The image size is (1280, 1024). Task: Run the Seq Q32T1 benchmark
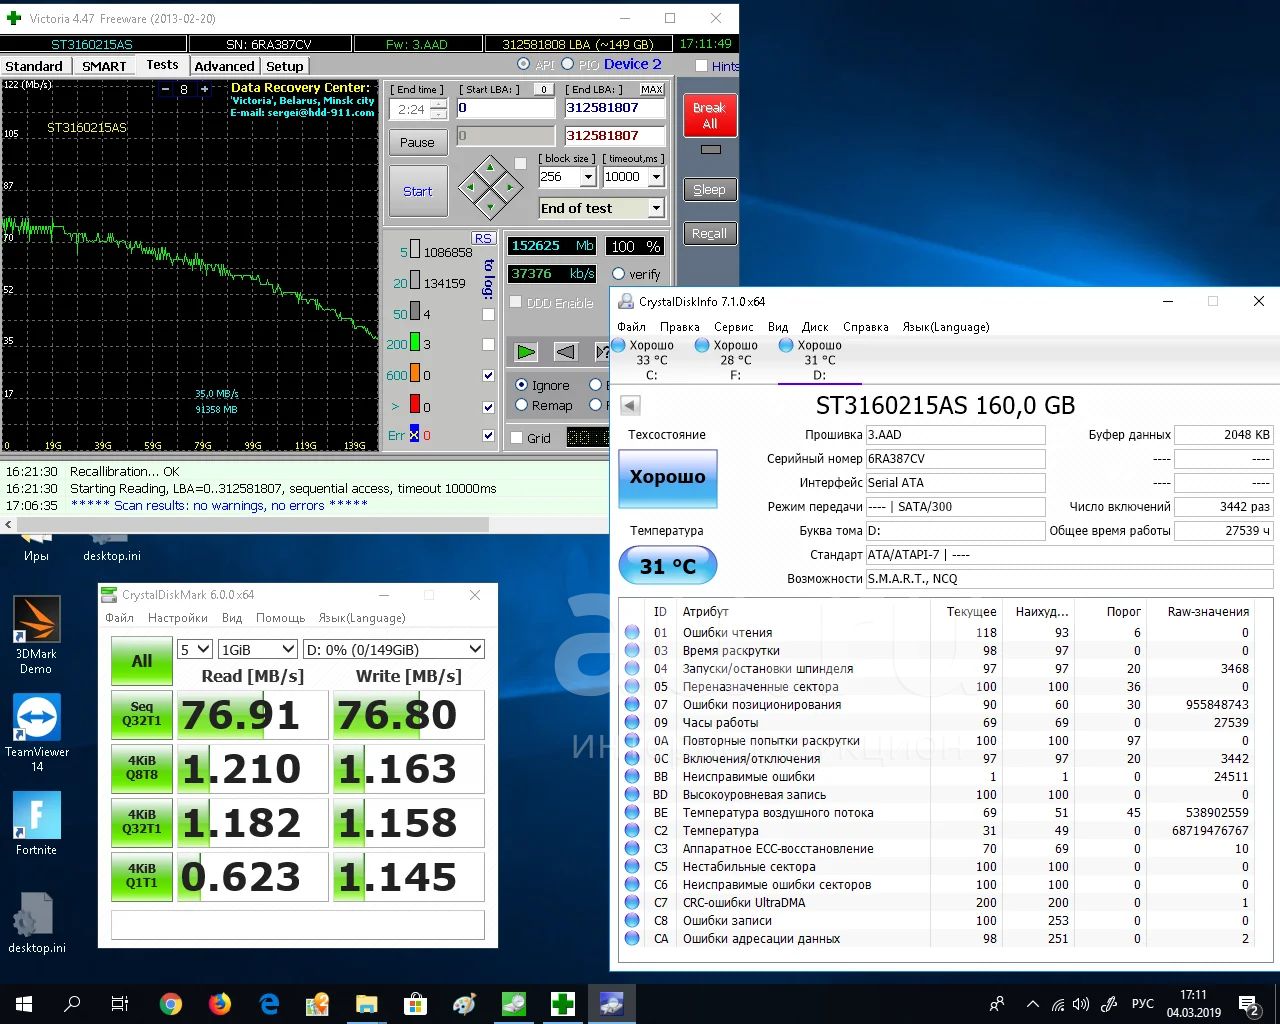141,713
